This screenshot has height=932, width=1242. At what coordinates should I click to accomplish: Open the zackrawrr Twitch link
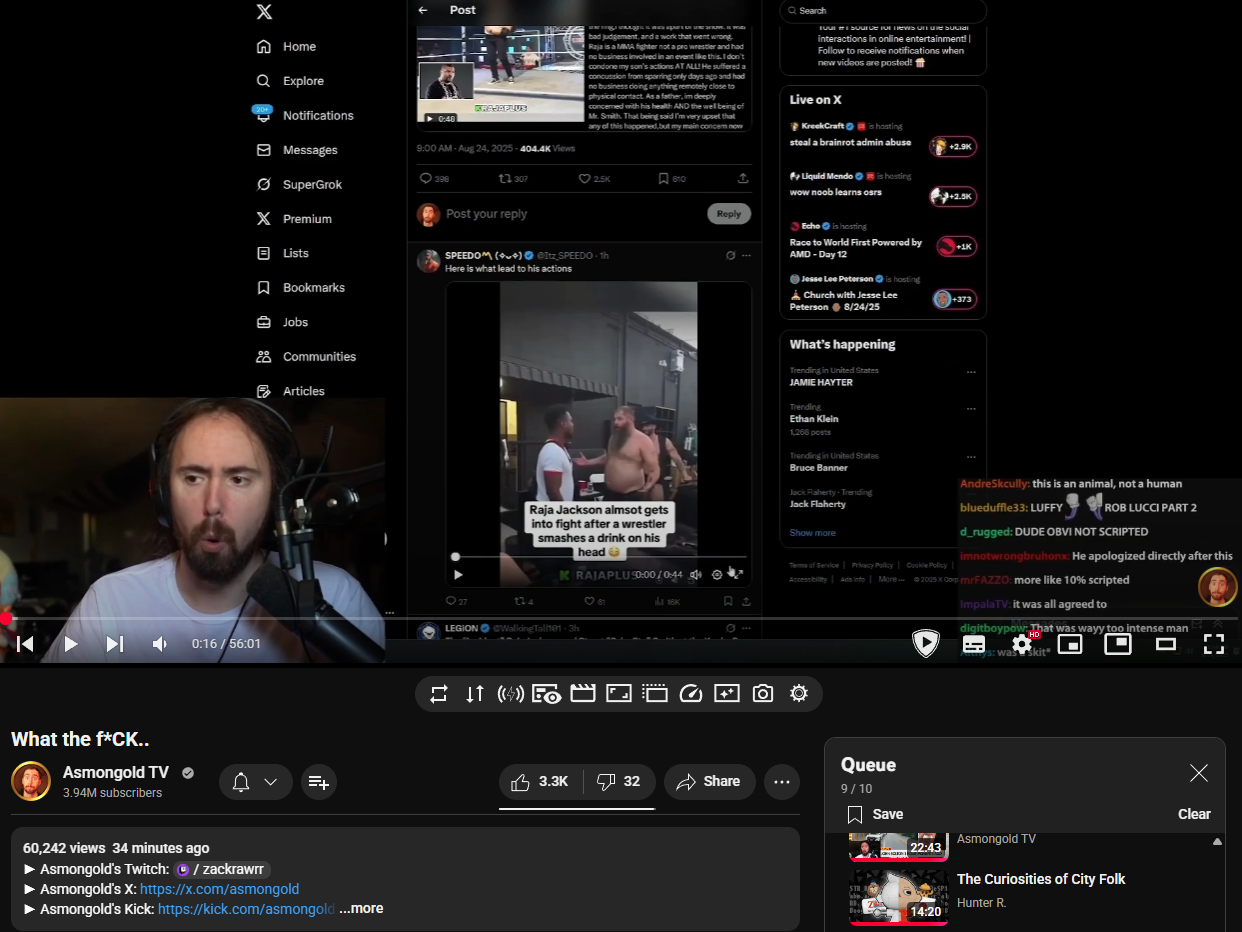point(222,869)
